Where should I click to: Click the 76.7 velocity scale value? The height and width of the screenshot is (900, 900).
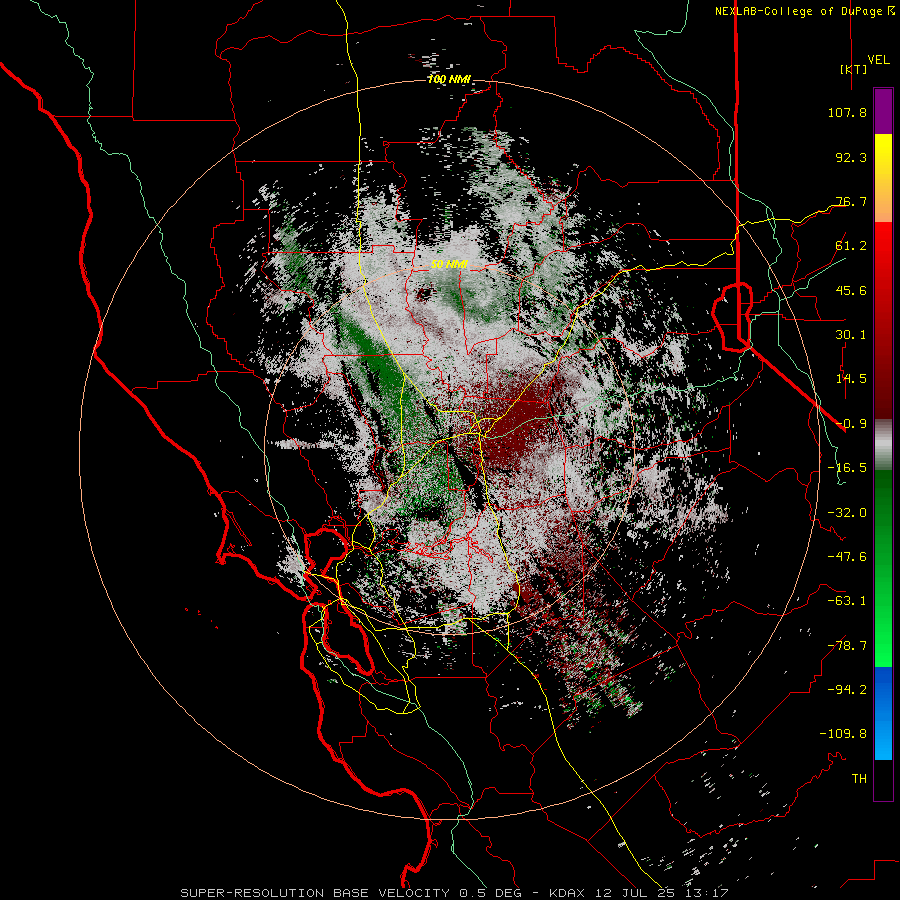pyautogui.click(x=851, y=201)
